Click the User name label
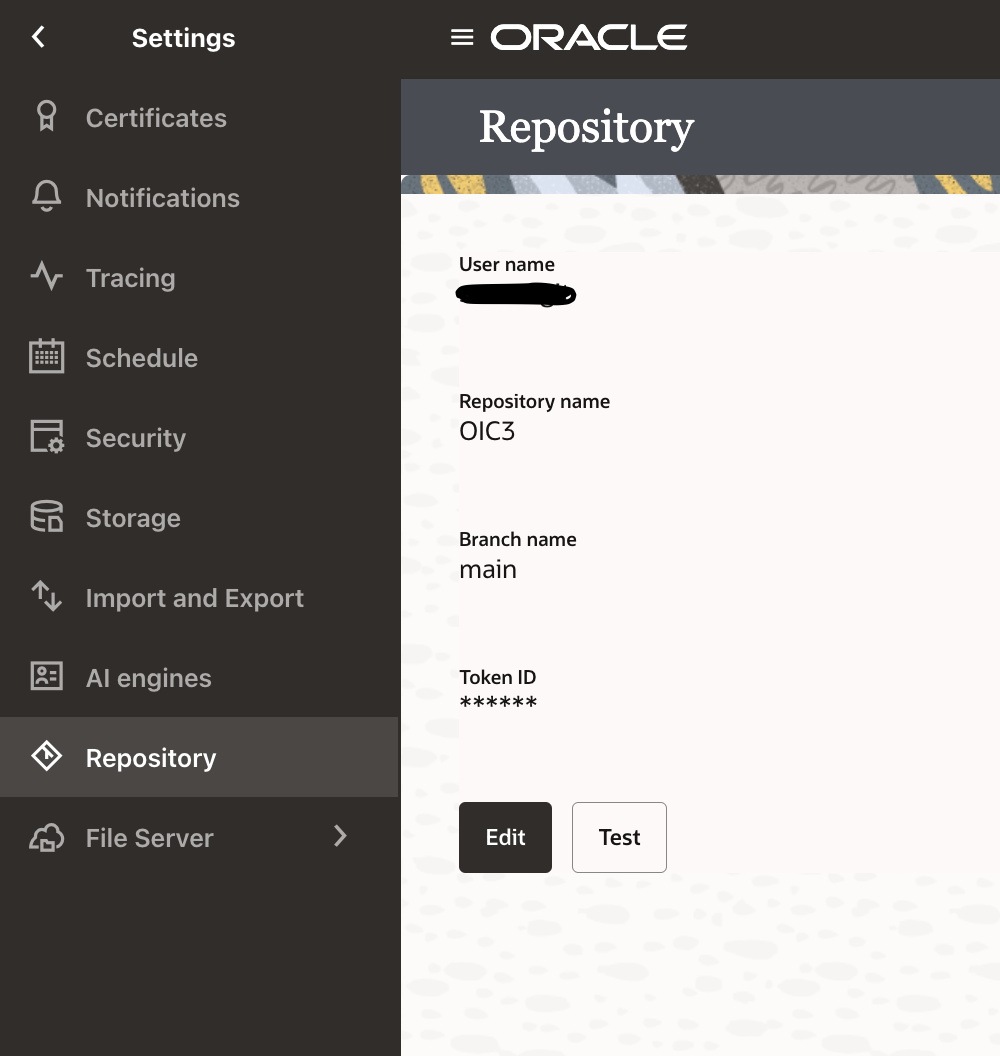1000x1056 pixels. [507, 264]
